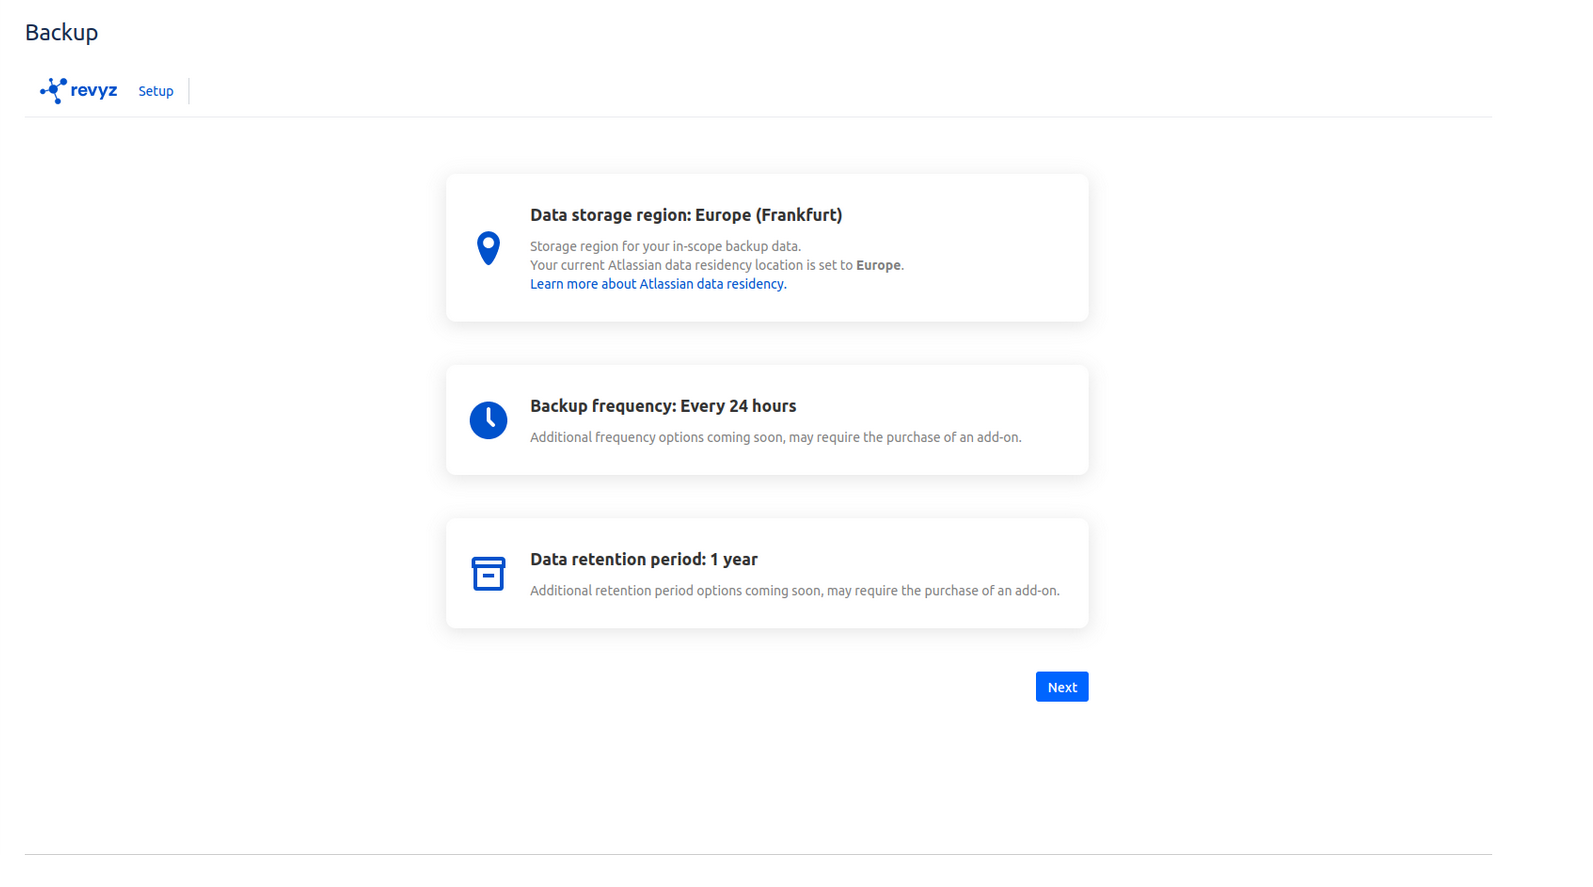Click the additional frequency options description
This screenshot has height=887, width=1593.
775,438
